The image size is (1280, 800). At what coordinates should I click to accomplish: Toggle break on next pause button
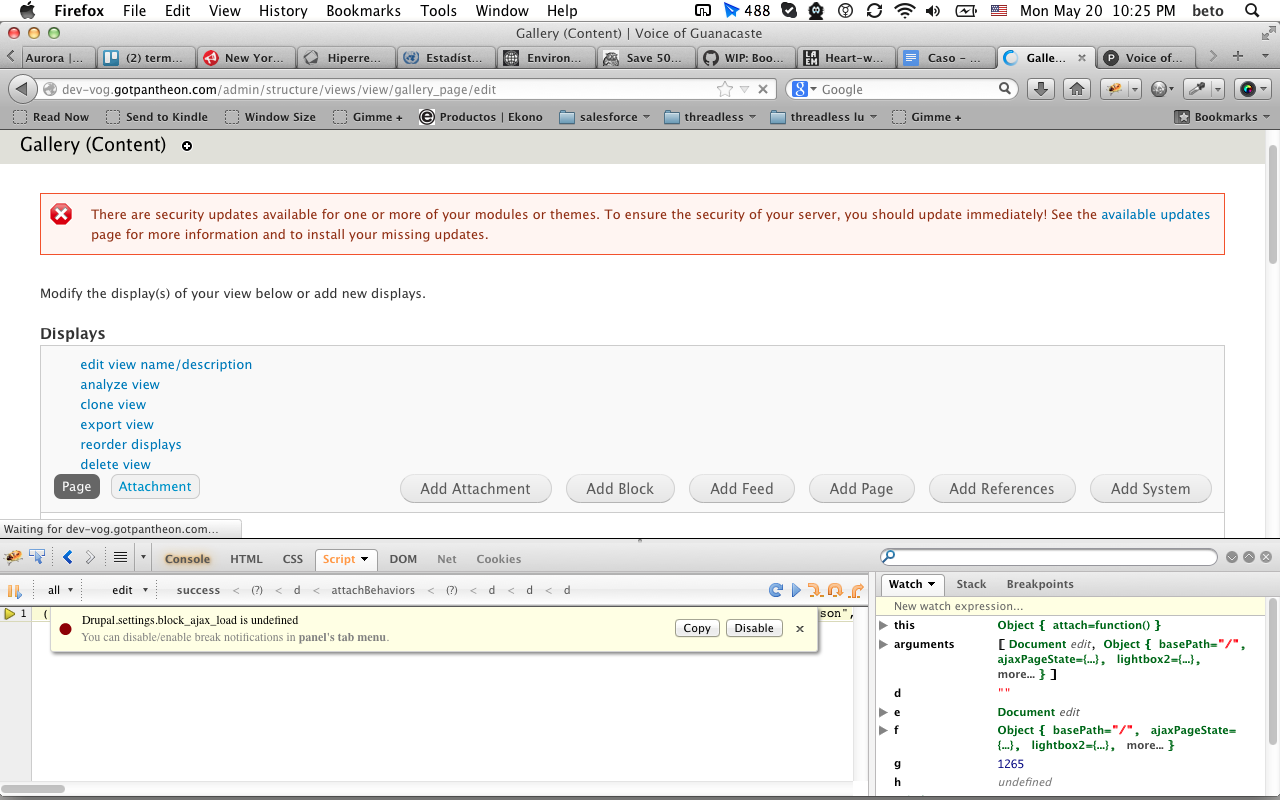click(x=14, y=590)
